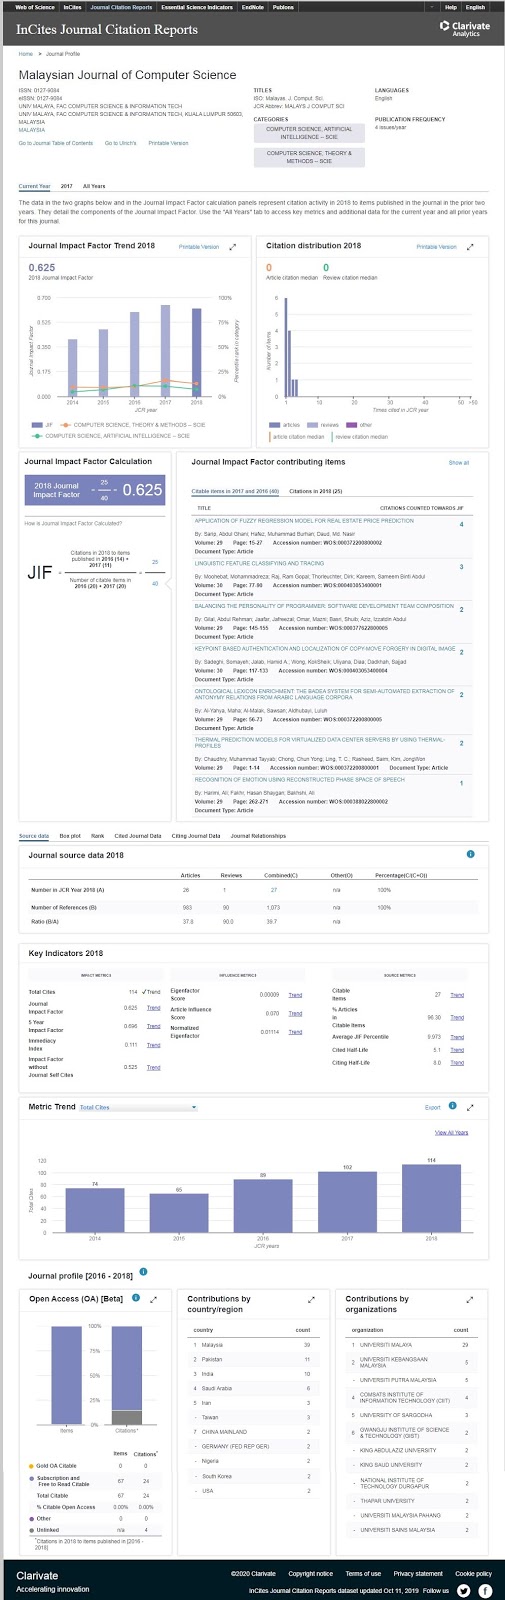505x1600 pixels.
Task: Expand the Metric Trend chart panel
Action: [x=470, y=1107]
